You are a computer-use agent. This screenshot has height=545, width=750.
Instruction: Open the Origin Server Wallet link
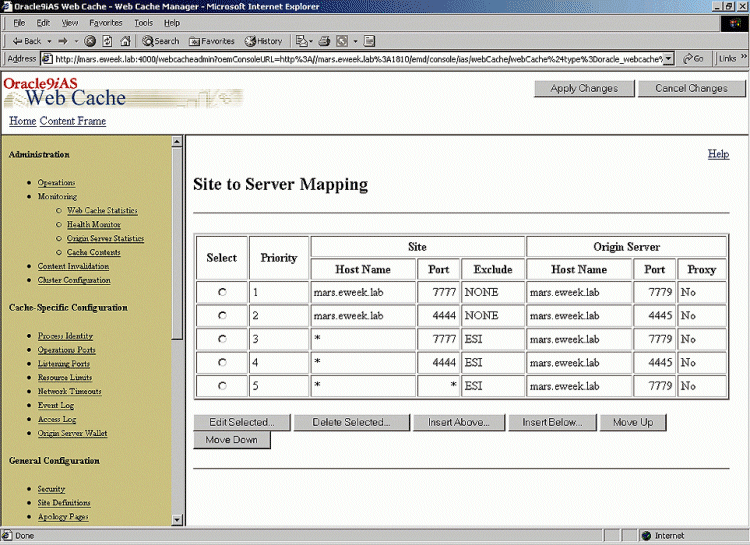[x=73, y=433]
